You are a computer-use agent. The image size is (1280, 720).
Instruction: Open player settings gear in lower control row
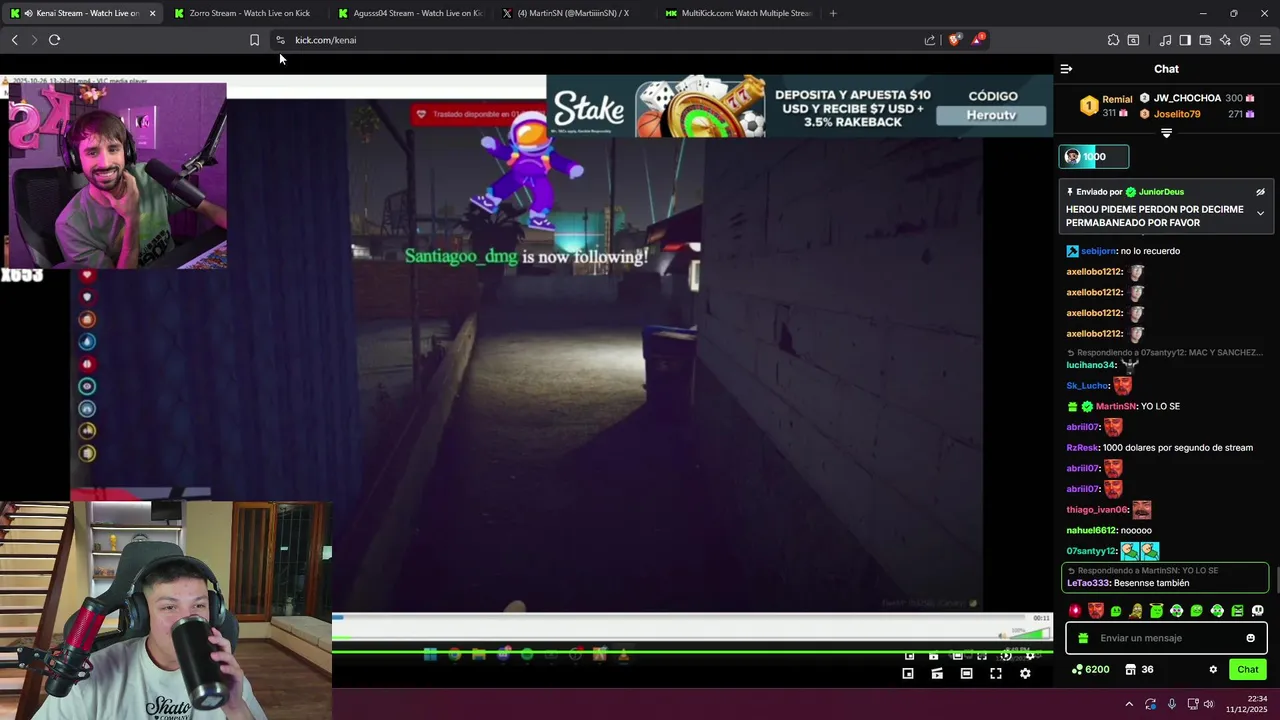[x=1025, y=674]
